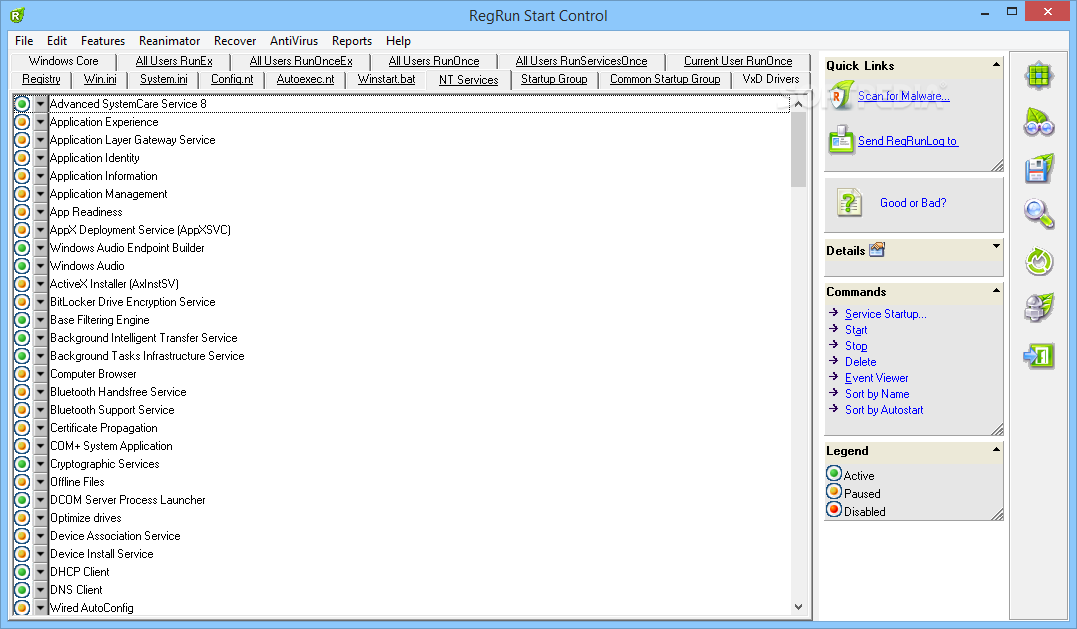Open the Features menu
Image resolution: width=1077 pixels, height=629 pixels.
pos(103,41)
